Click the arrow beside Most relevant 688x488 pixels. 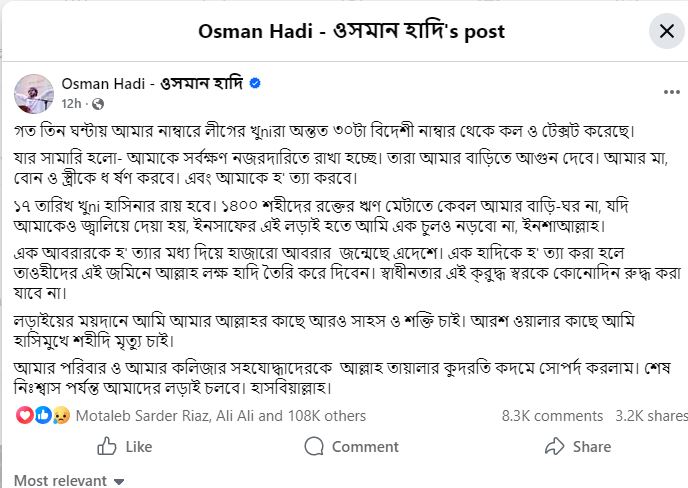pyautogui.click(x=119, y=481)
